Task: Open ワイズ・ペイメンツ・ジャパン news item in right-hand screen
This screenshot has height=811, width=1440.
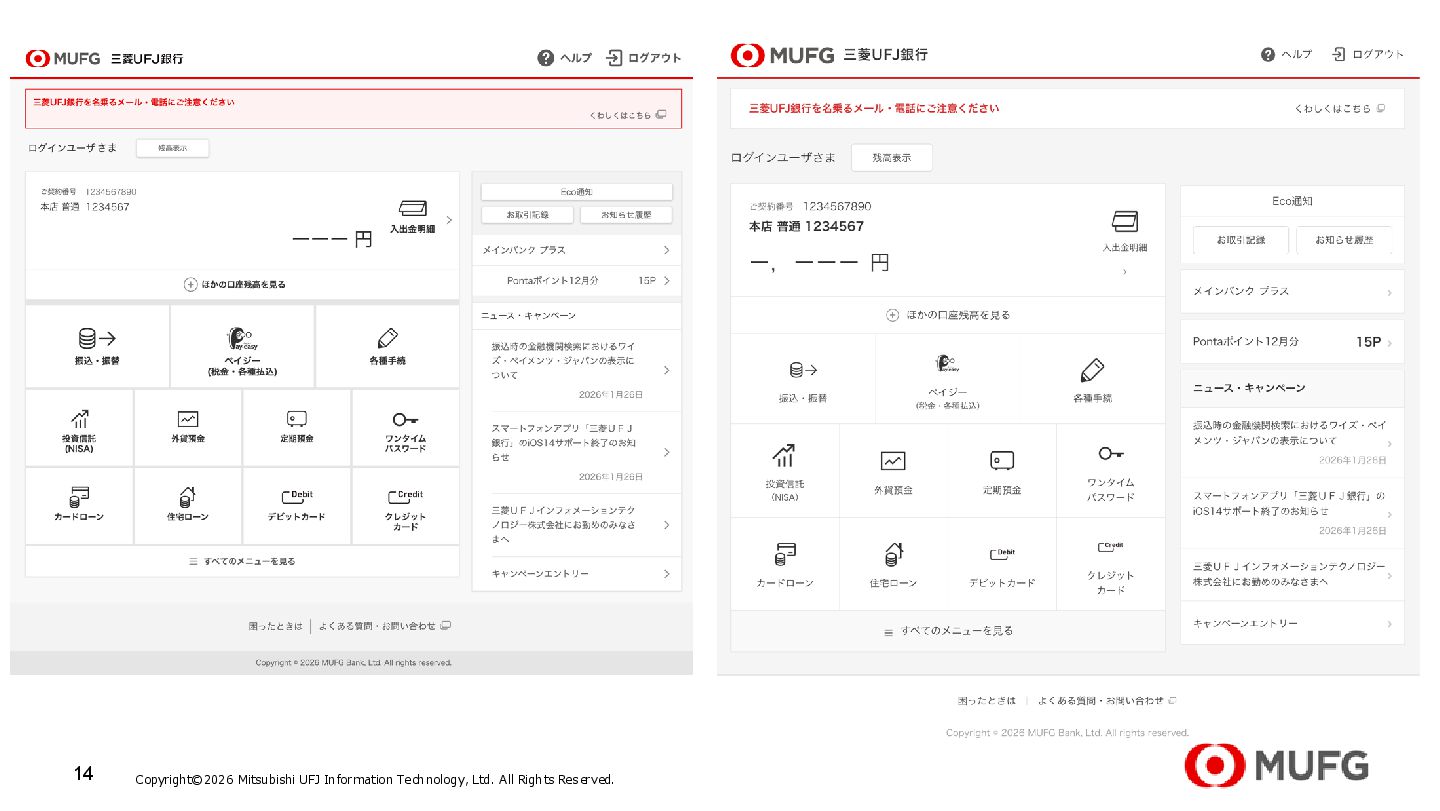Action: (1292, 442)
